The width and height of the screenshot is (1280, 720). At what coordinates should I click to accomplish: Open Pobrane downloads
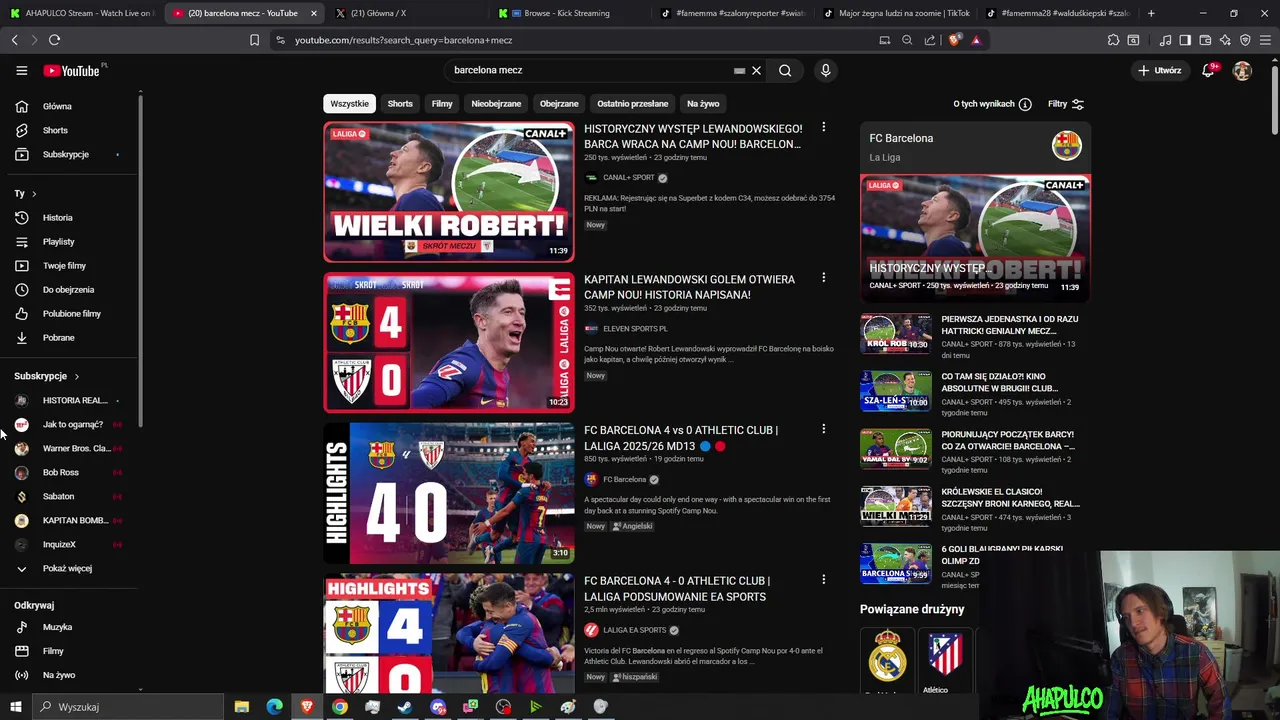point(70,337)
